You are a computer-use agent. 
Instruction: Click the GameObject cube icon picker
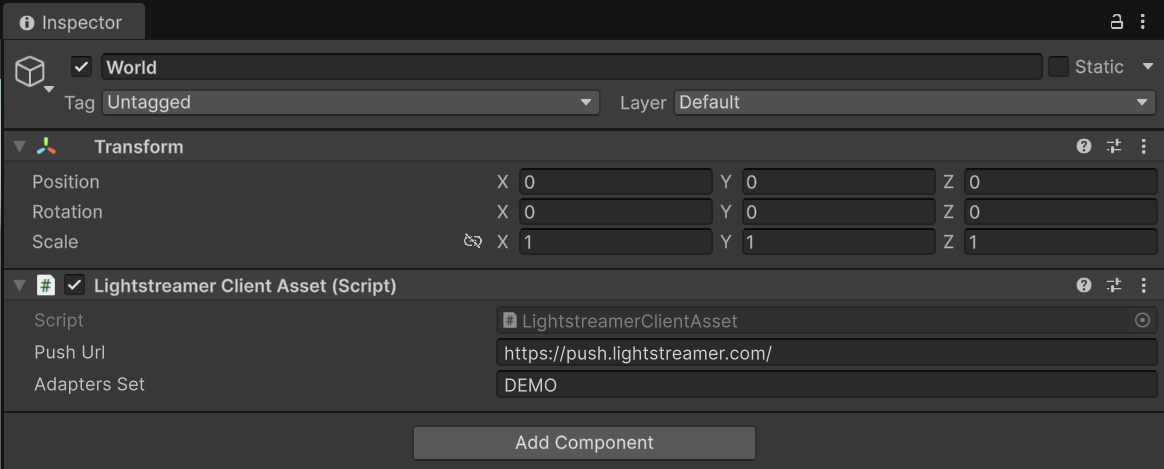(x=31, y=71)
